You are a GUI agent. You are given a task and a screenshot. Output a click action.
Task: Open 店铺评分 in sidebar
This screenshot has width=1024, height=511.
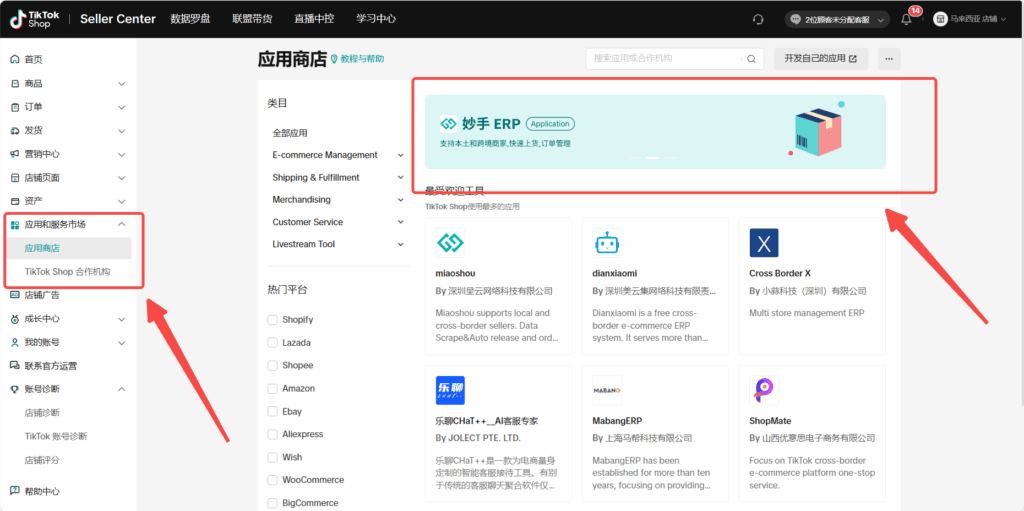[x=42, y=460]
